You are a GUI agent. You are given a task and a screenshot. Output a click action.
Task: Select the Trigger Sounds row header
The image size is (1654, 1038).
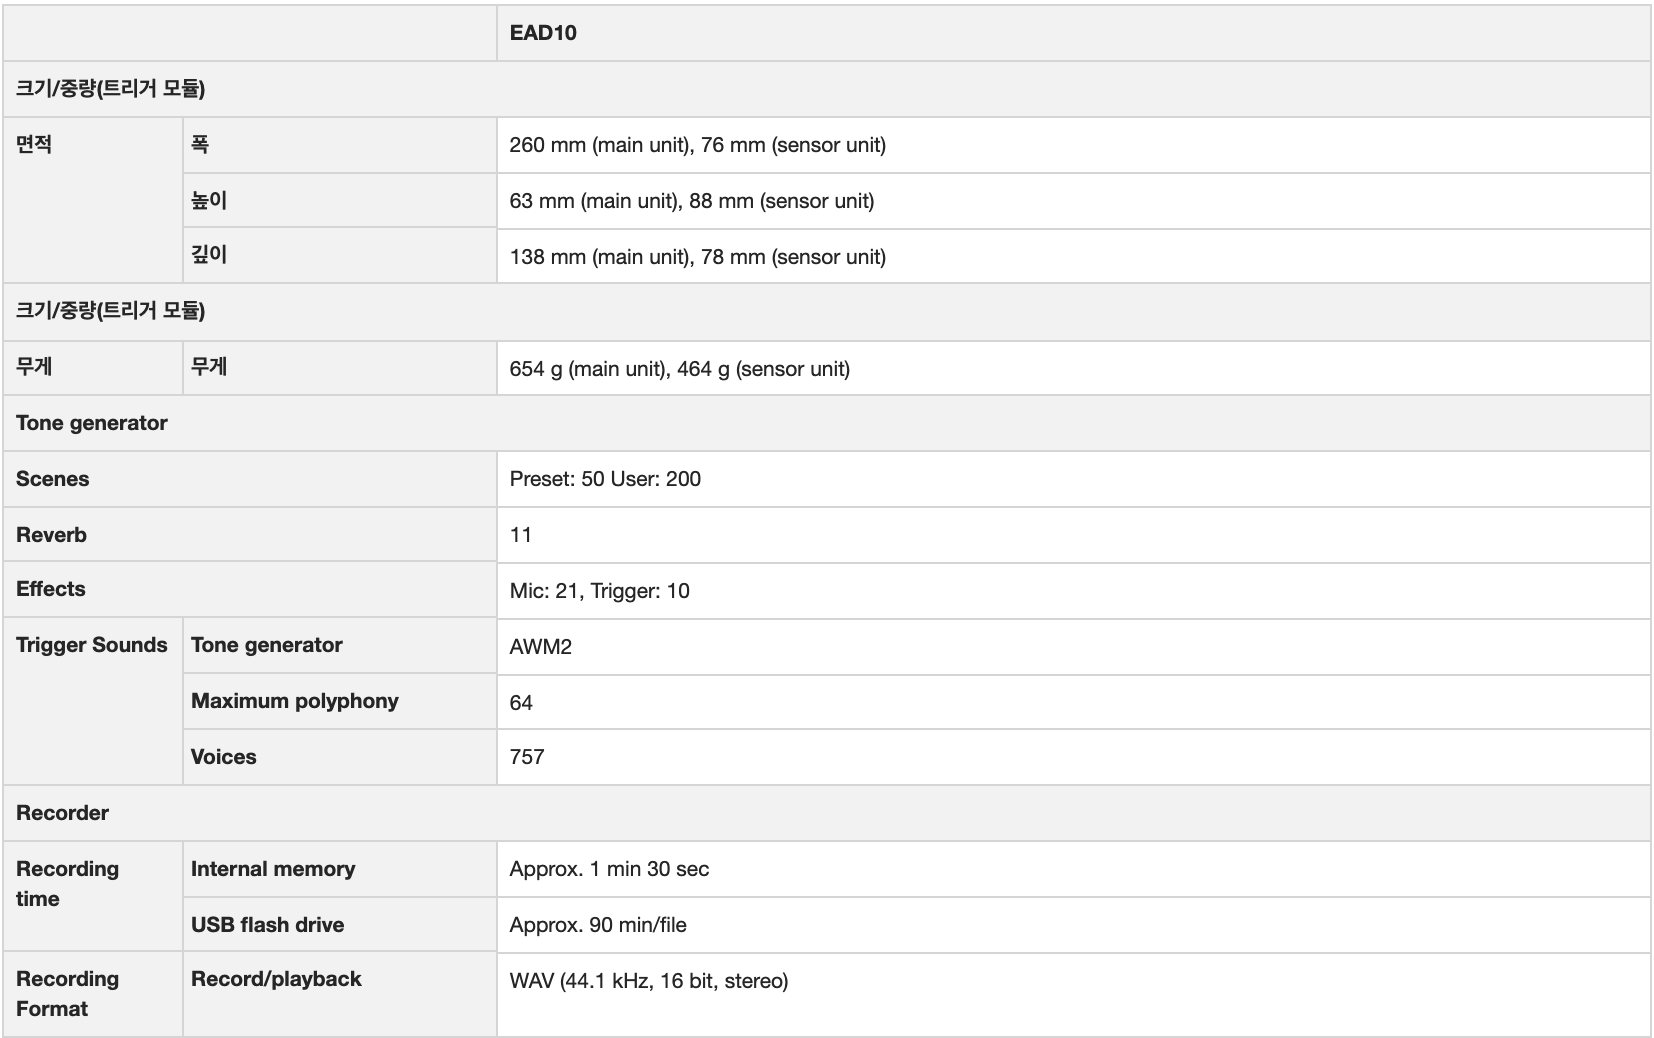click(x=92, y=645)
